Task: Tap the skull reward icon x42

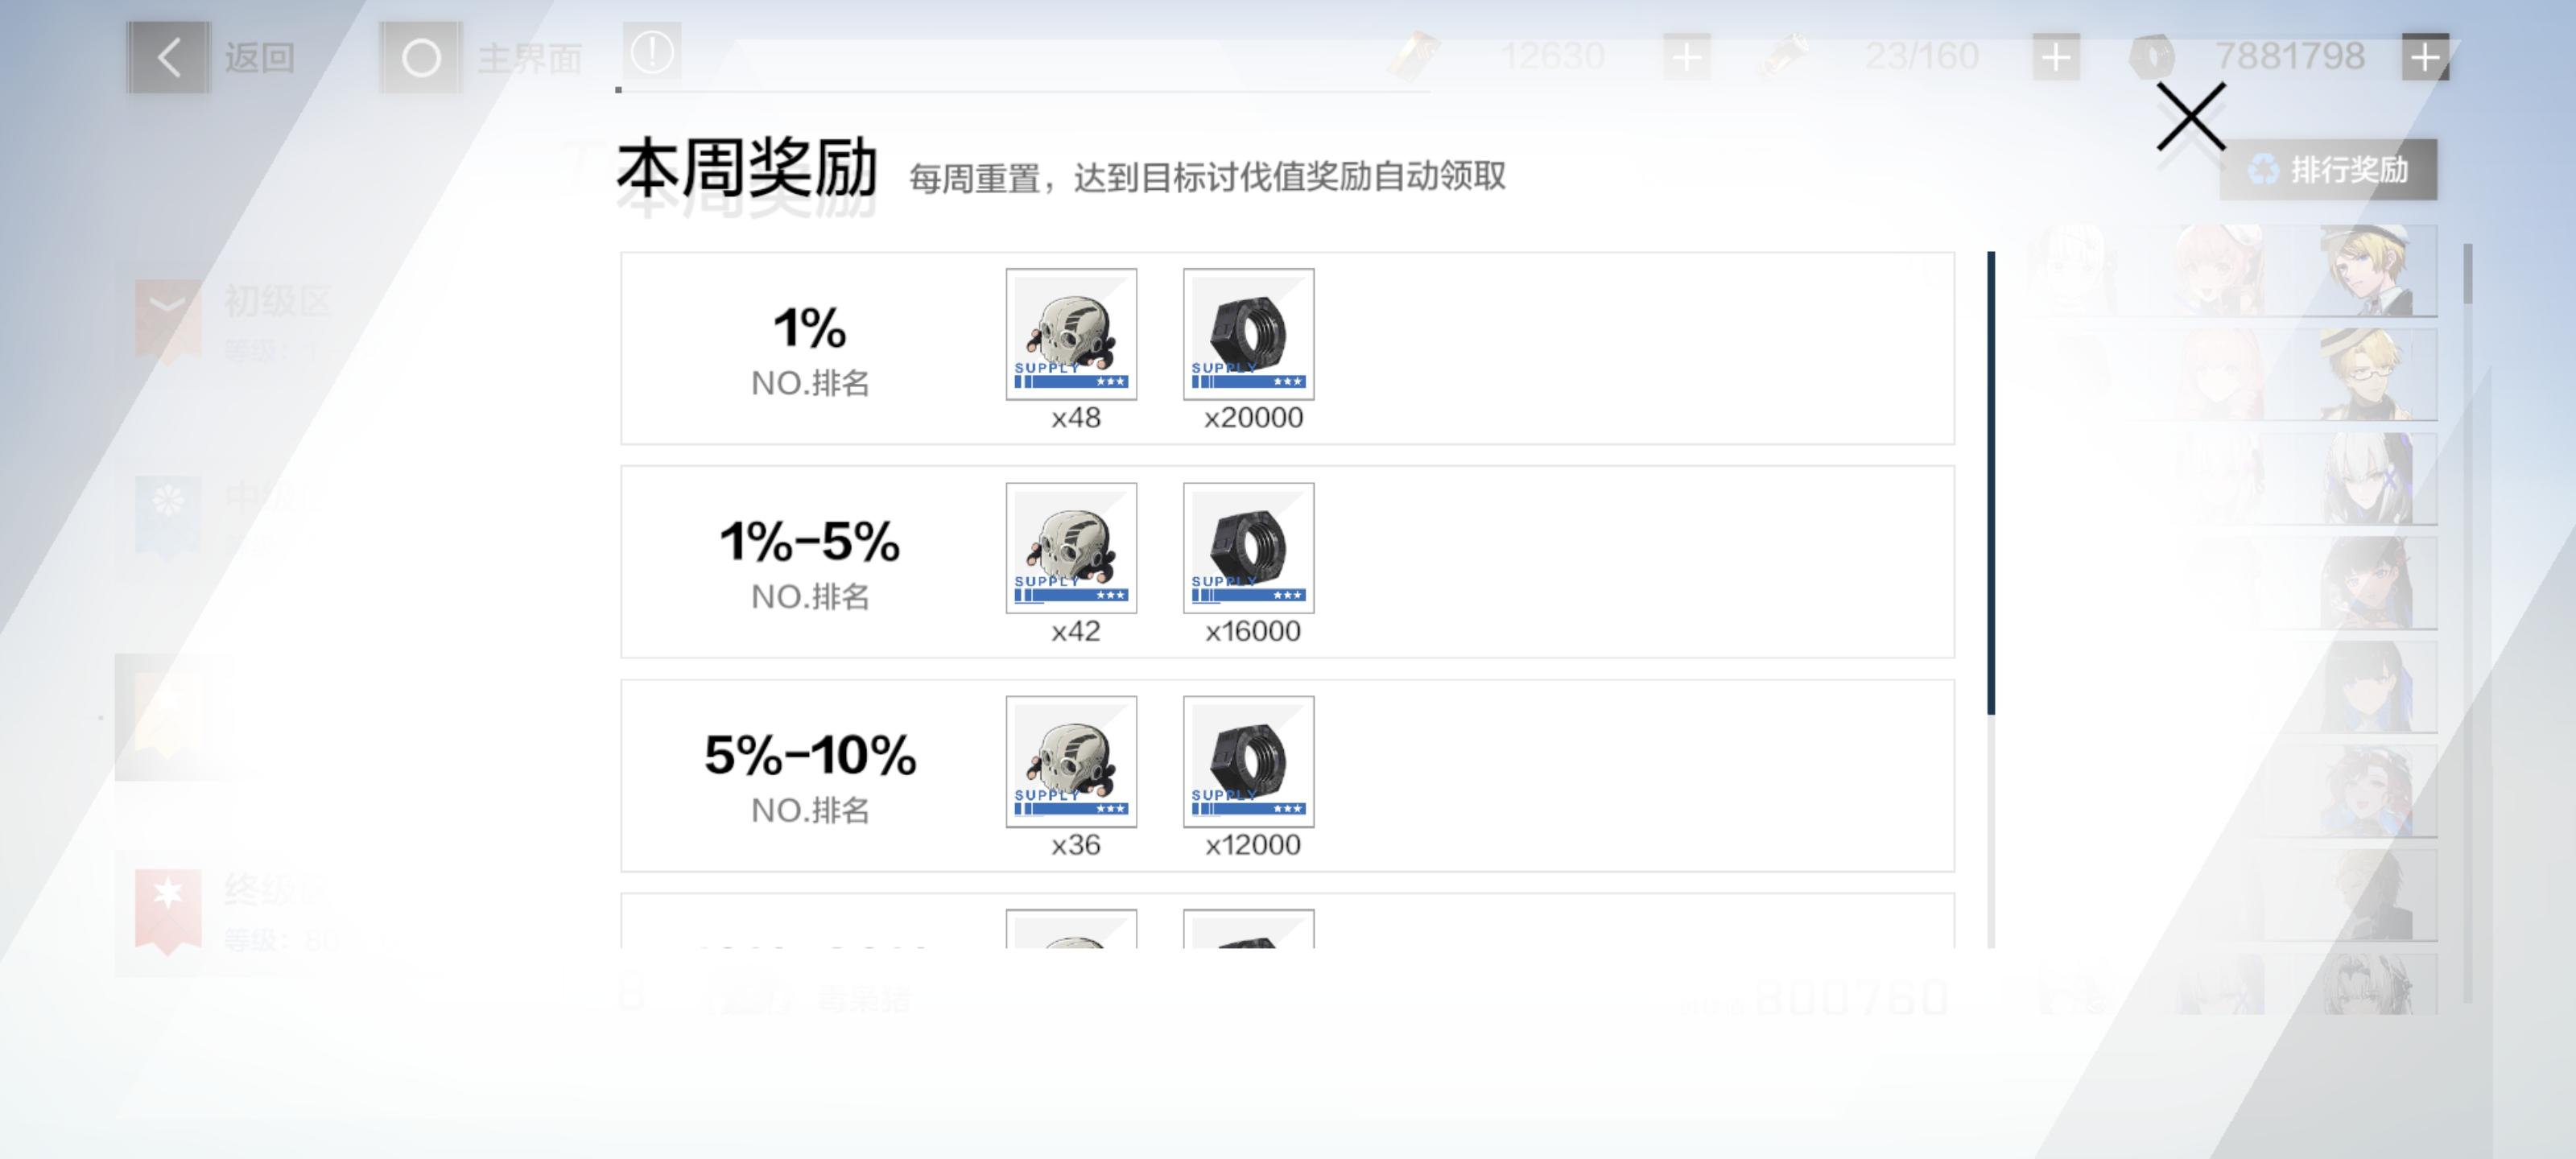Action: coord(1070,548)
